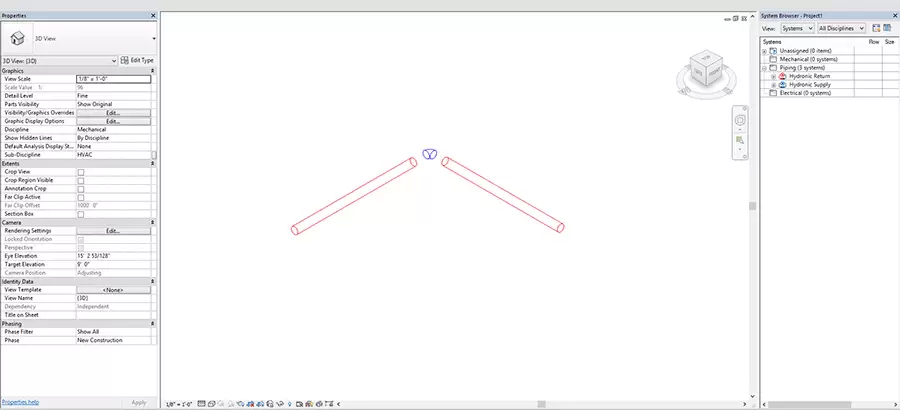Screen dimensions: 900x410
Task: Click restore icon of the 3D view window
Action: coord(736,18)
